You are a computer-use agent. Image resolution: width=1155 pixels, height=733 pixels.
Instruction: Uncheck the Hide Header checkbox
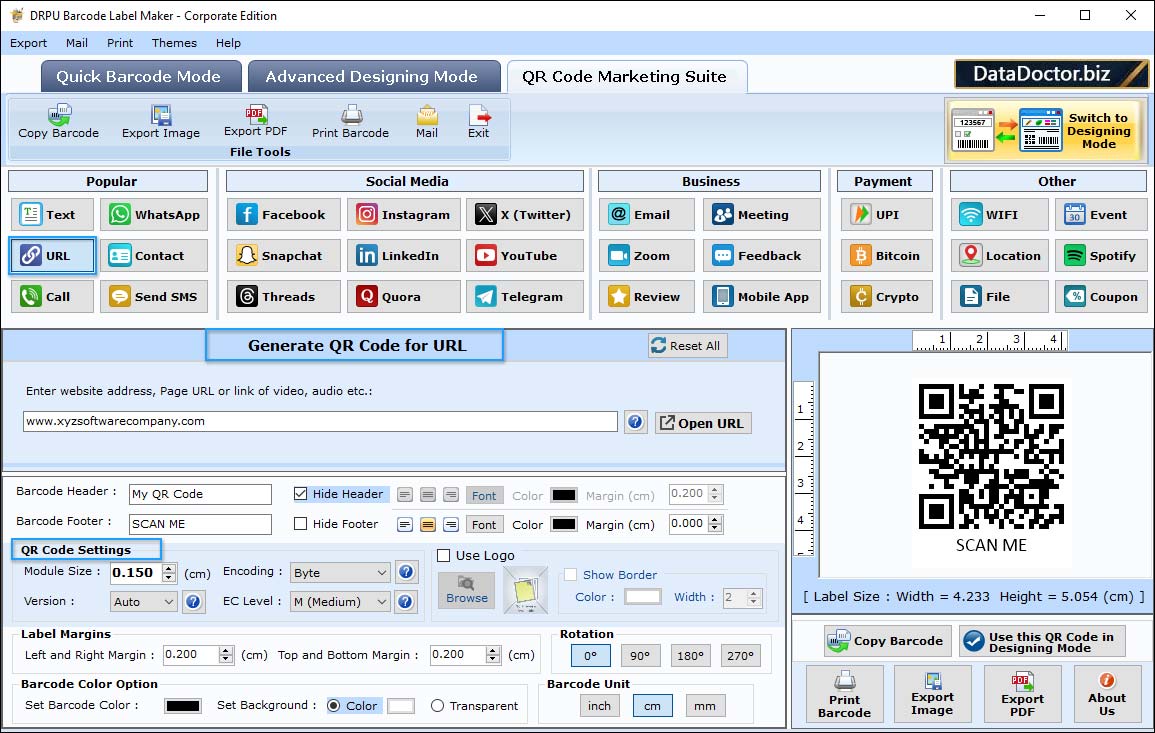(301, 494)
